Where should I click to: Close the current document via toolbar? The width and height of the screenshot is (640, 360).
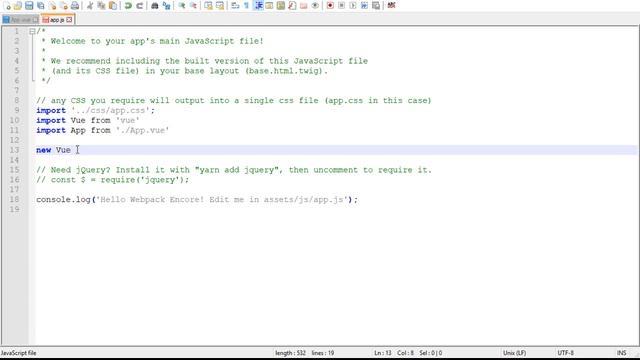coord(52,5)
